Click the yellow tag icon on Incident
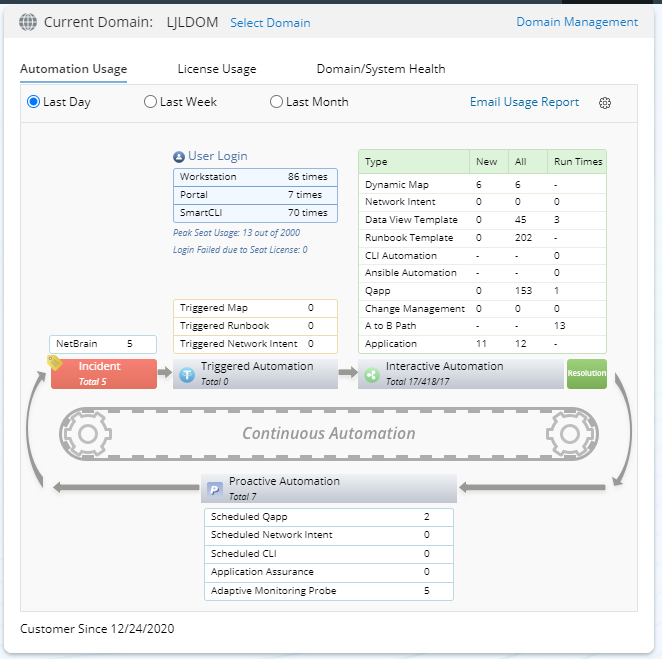Screen dimensions: 662x659 (54, 362)
